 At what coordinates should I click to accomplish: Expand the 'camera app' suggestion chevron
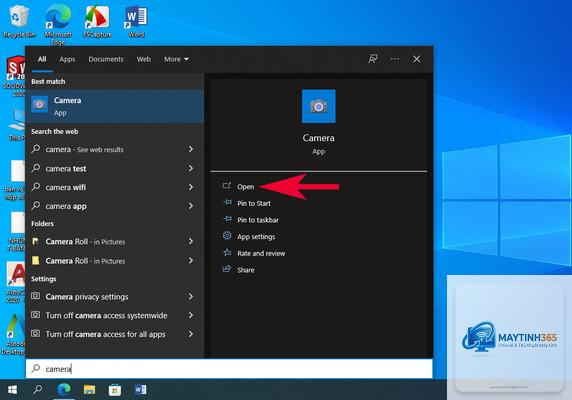click(x=191, y=206)
